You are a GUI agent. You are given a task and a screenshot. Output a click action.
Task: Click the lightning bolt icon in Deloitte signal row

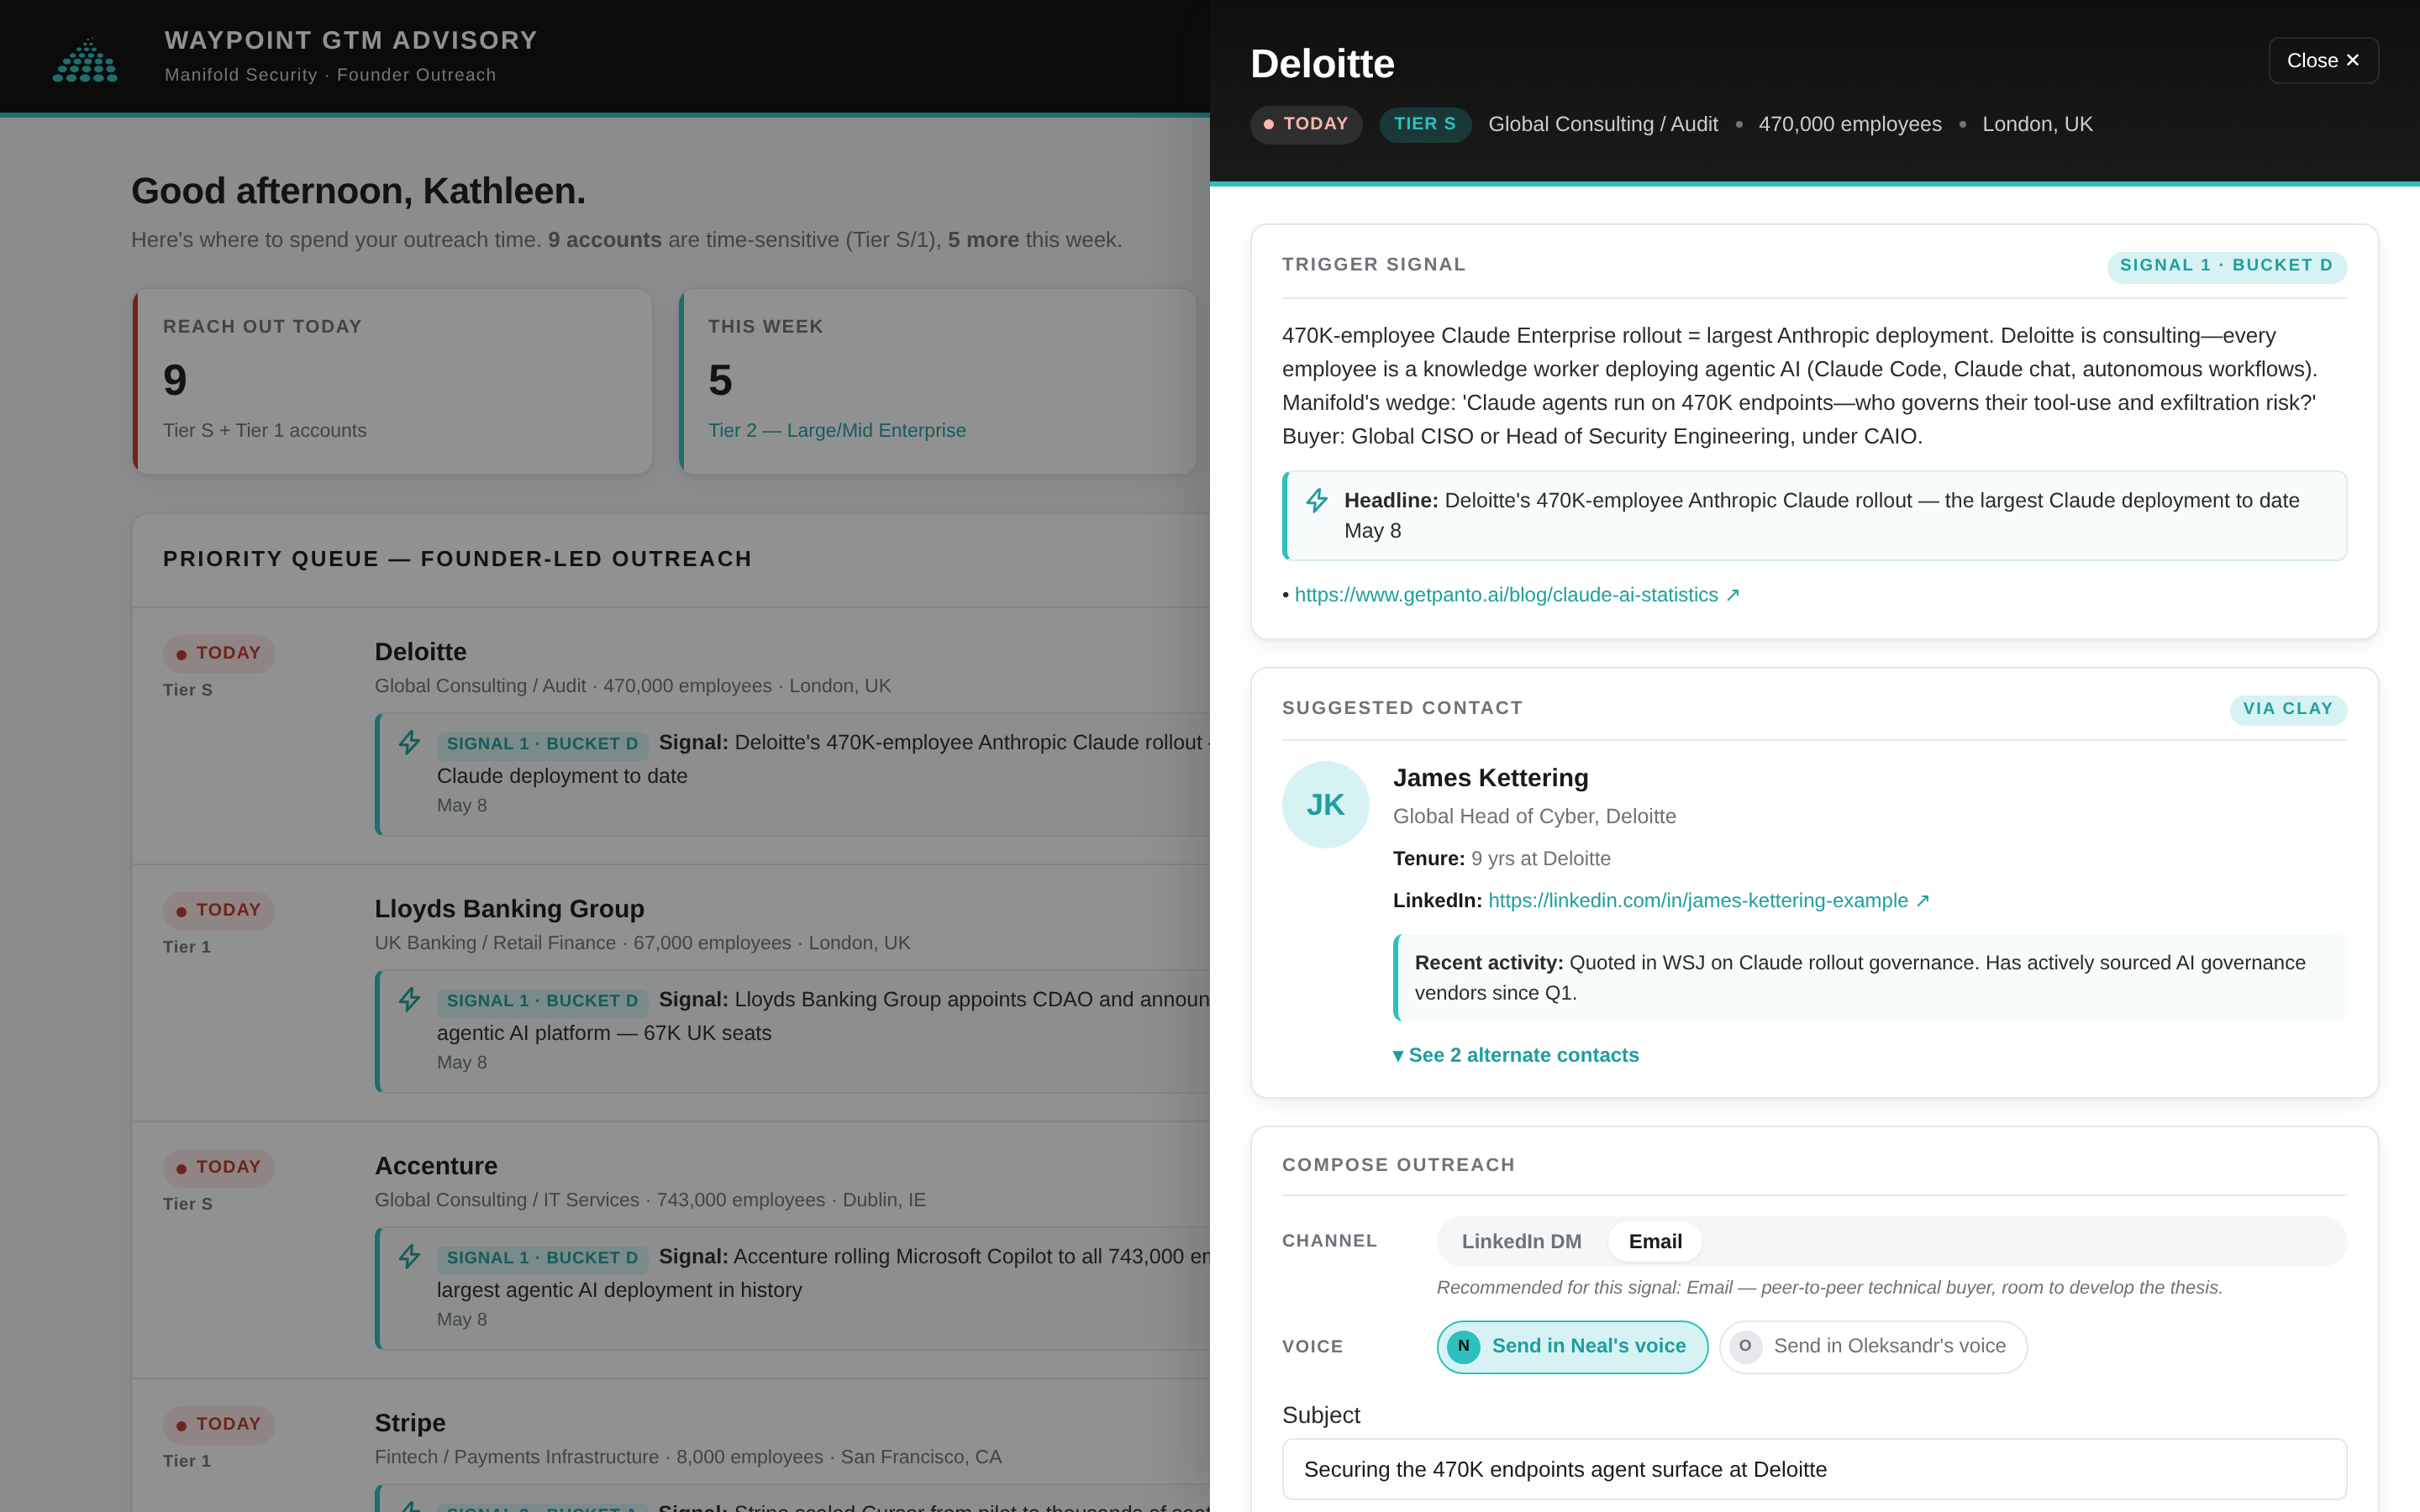tap(409, 743)
